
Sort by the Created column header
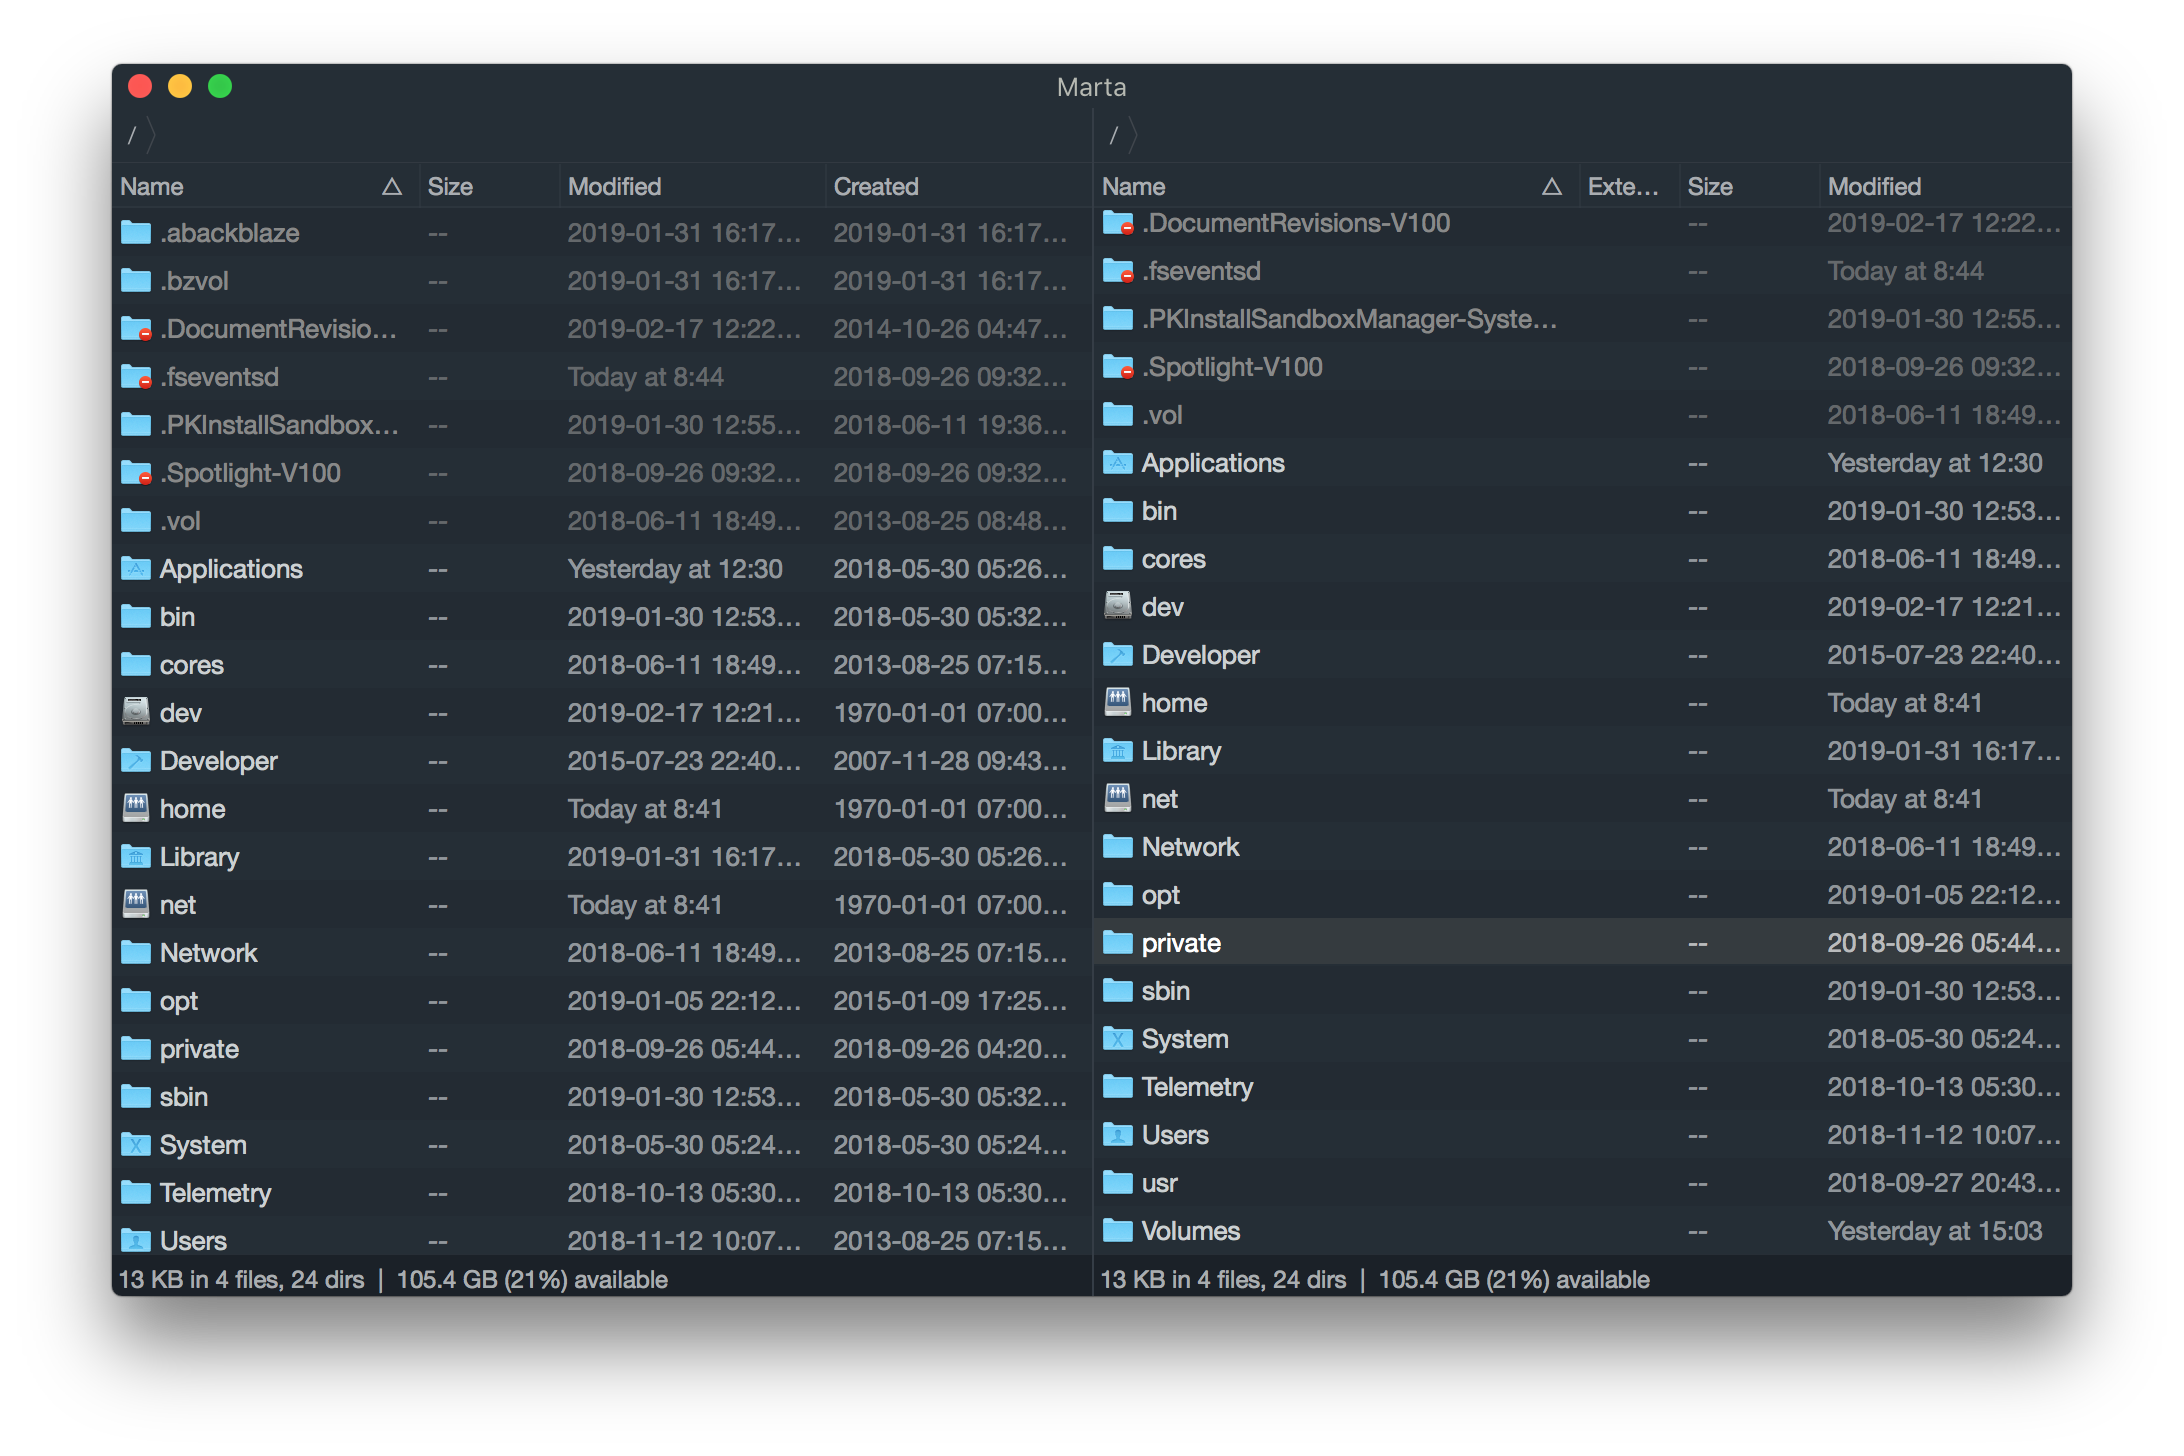[876, 186]
